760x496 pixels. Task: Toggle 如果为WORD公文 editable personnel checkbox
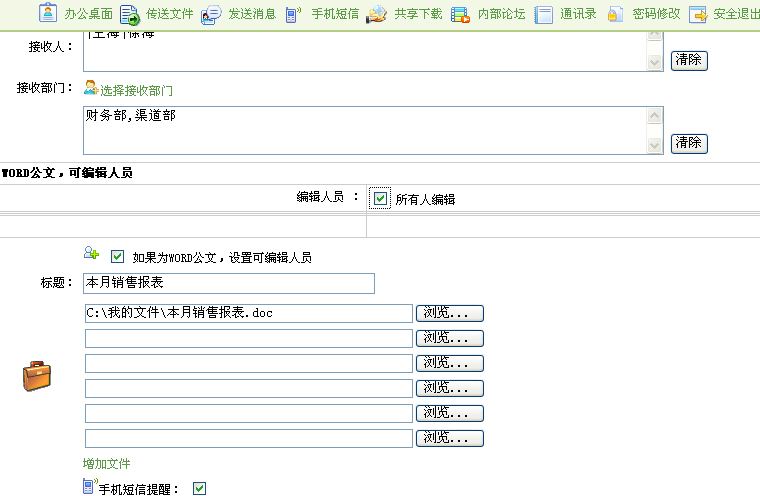tap(117, 256)
